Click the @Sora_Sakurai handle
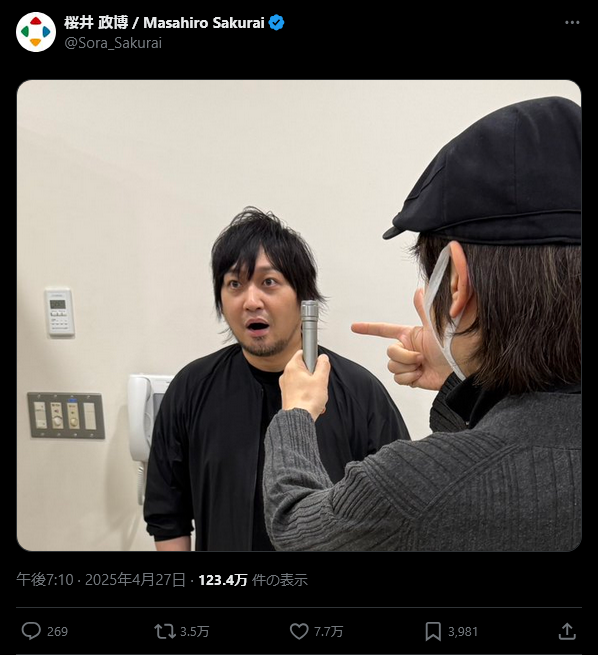598x655 pixels. pyautogui.click(x=113, y=43)
